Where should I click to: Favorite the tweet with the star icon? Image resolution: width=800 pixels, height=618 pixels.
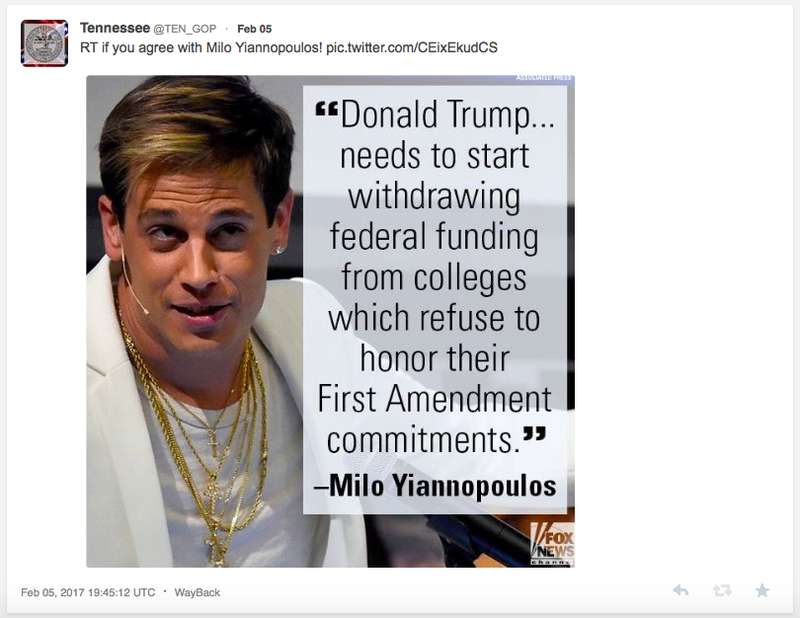[x=762, y=590]
